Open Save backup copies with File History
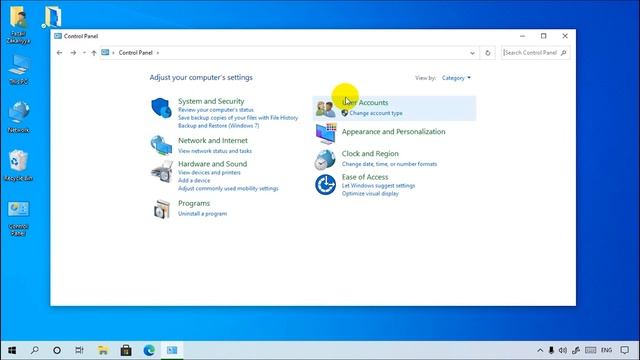The width and height of the screenshot is (640, 360). pos(238,118)
